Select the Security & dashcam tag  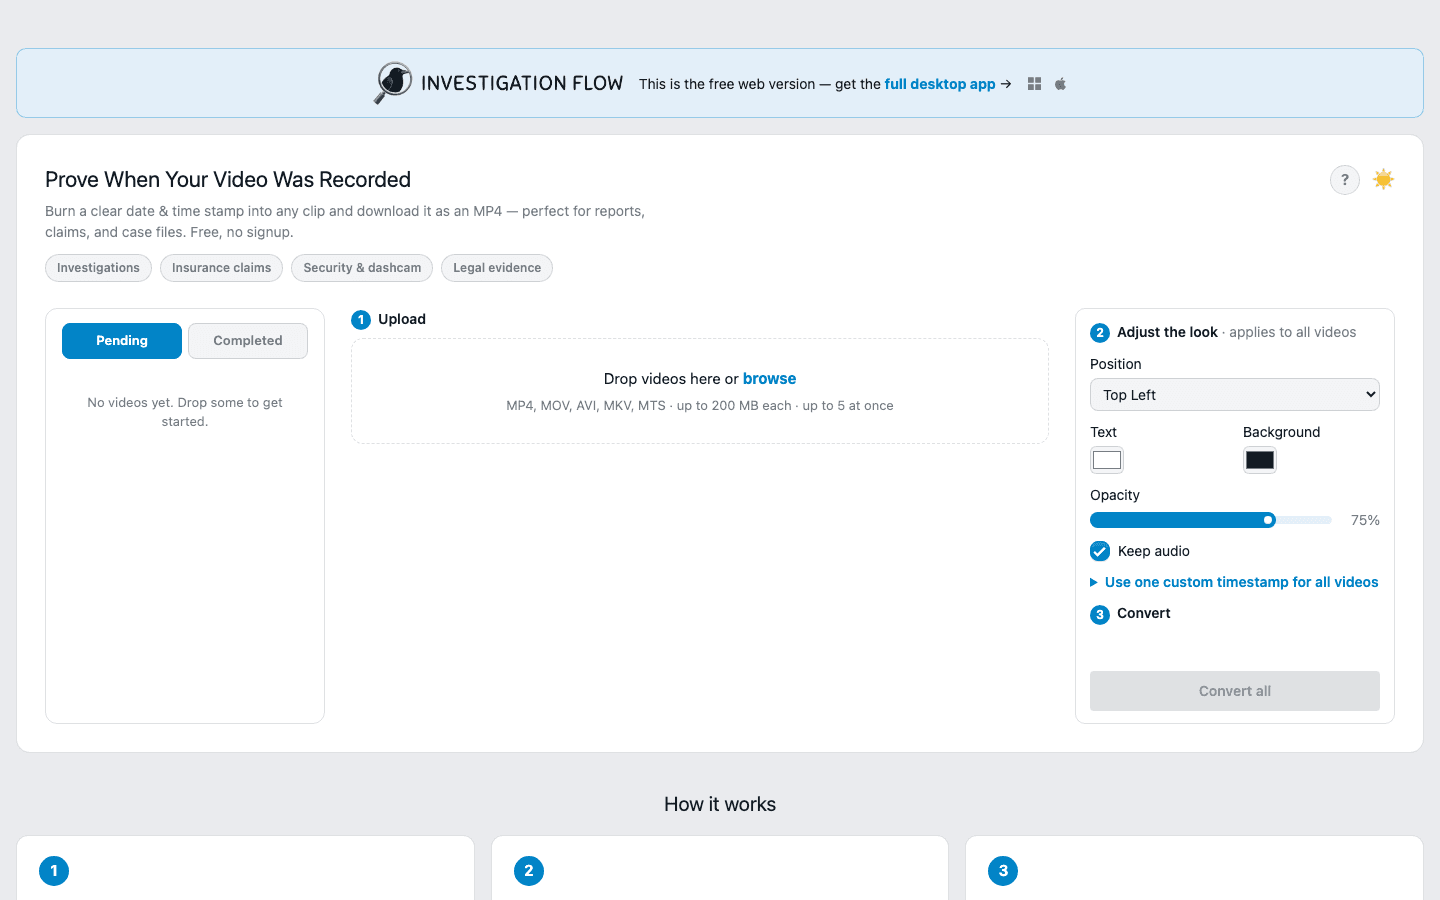(x=362, y=268)
